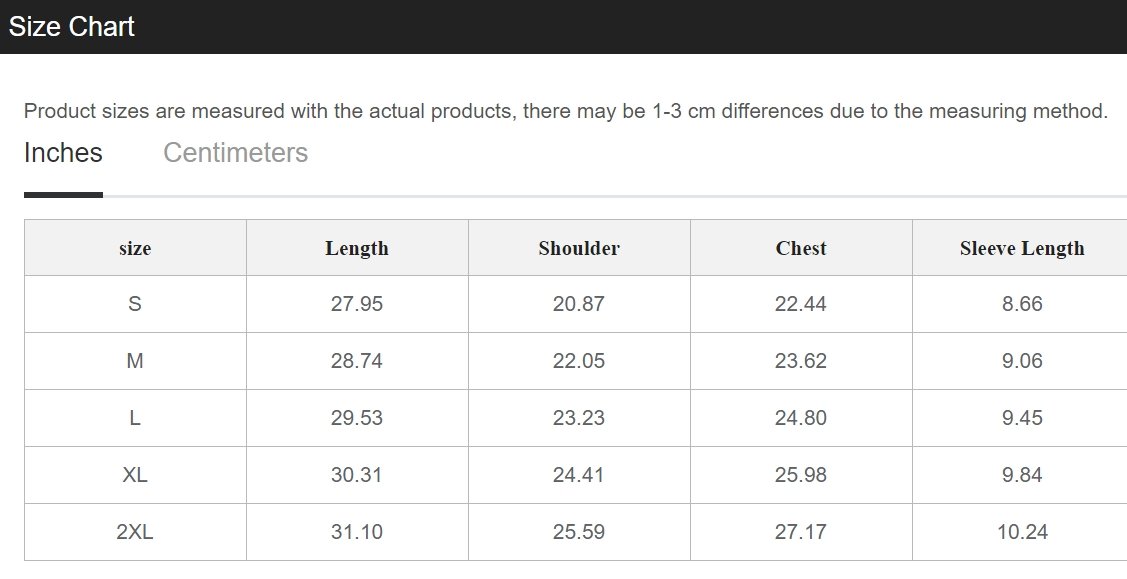This screenshot has height=579, width=1127.
Task: Select the S size row label
Action: pos(134,304)
